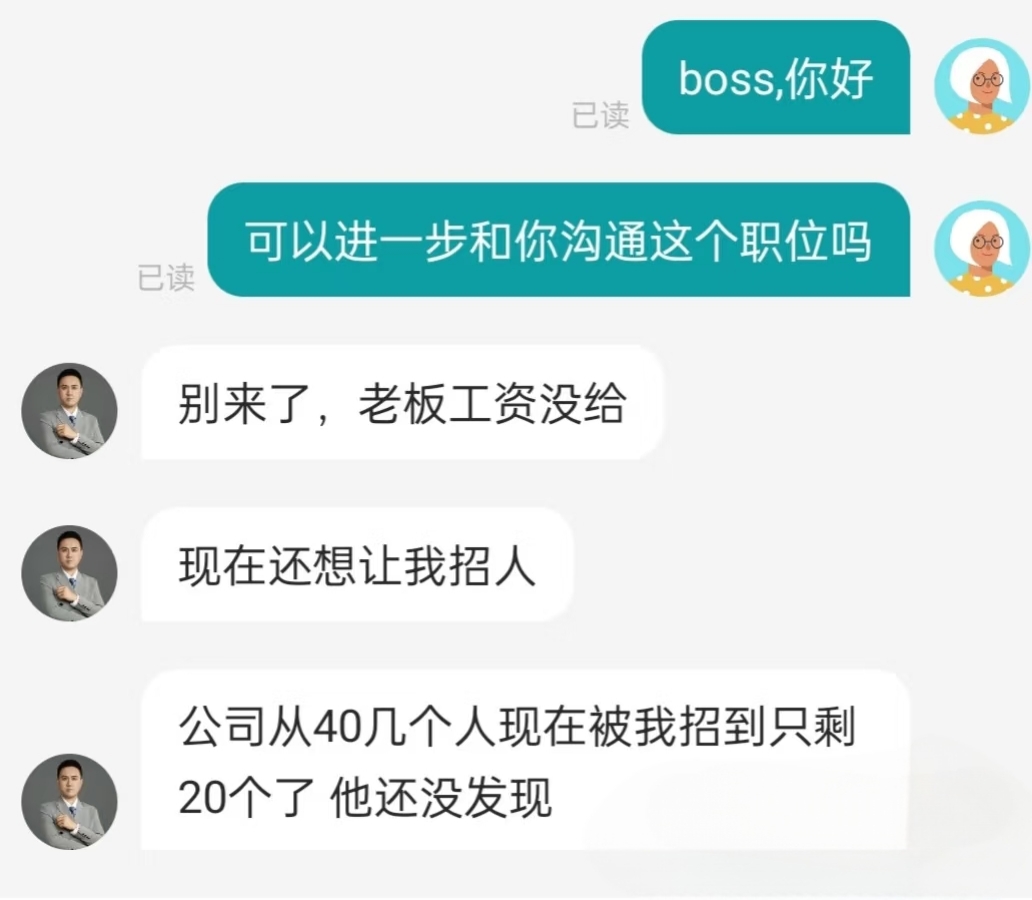Open recruiter avatar beside the "公司从40几个人" message
Image resolution: width=1032 pixels, height=900 pixels.
tap(70, 801)
